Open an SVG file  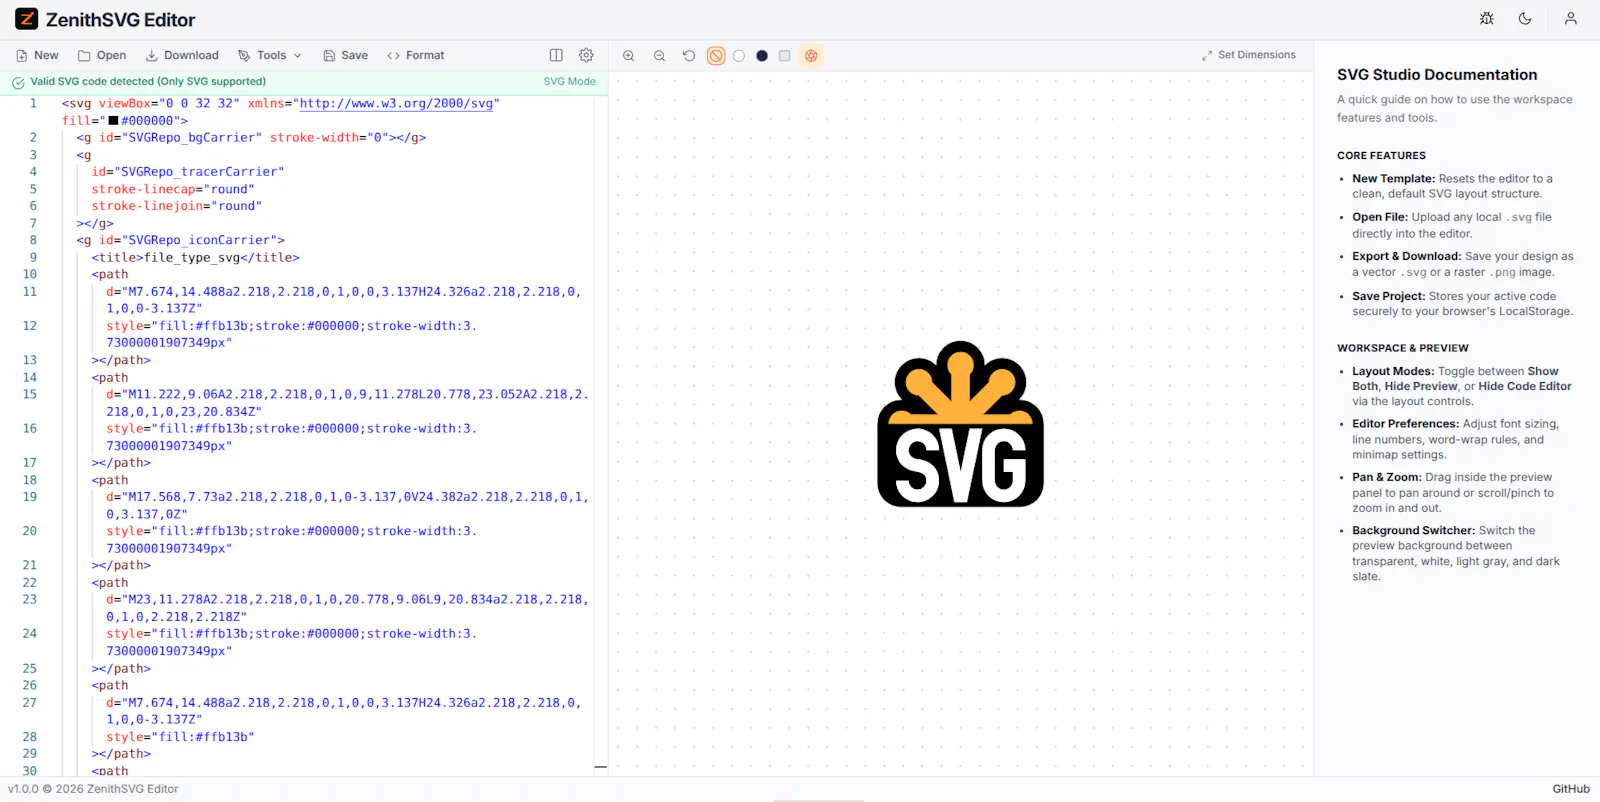point(102,56)
